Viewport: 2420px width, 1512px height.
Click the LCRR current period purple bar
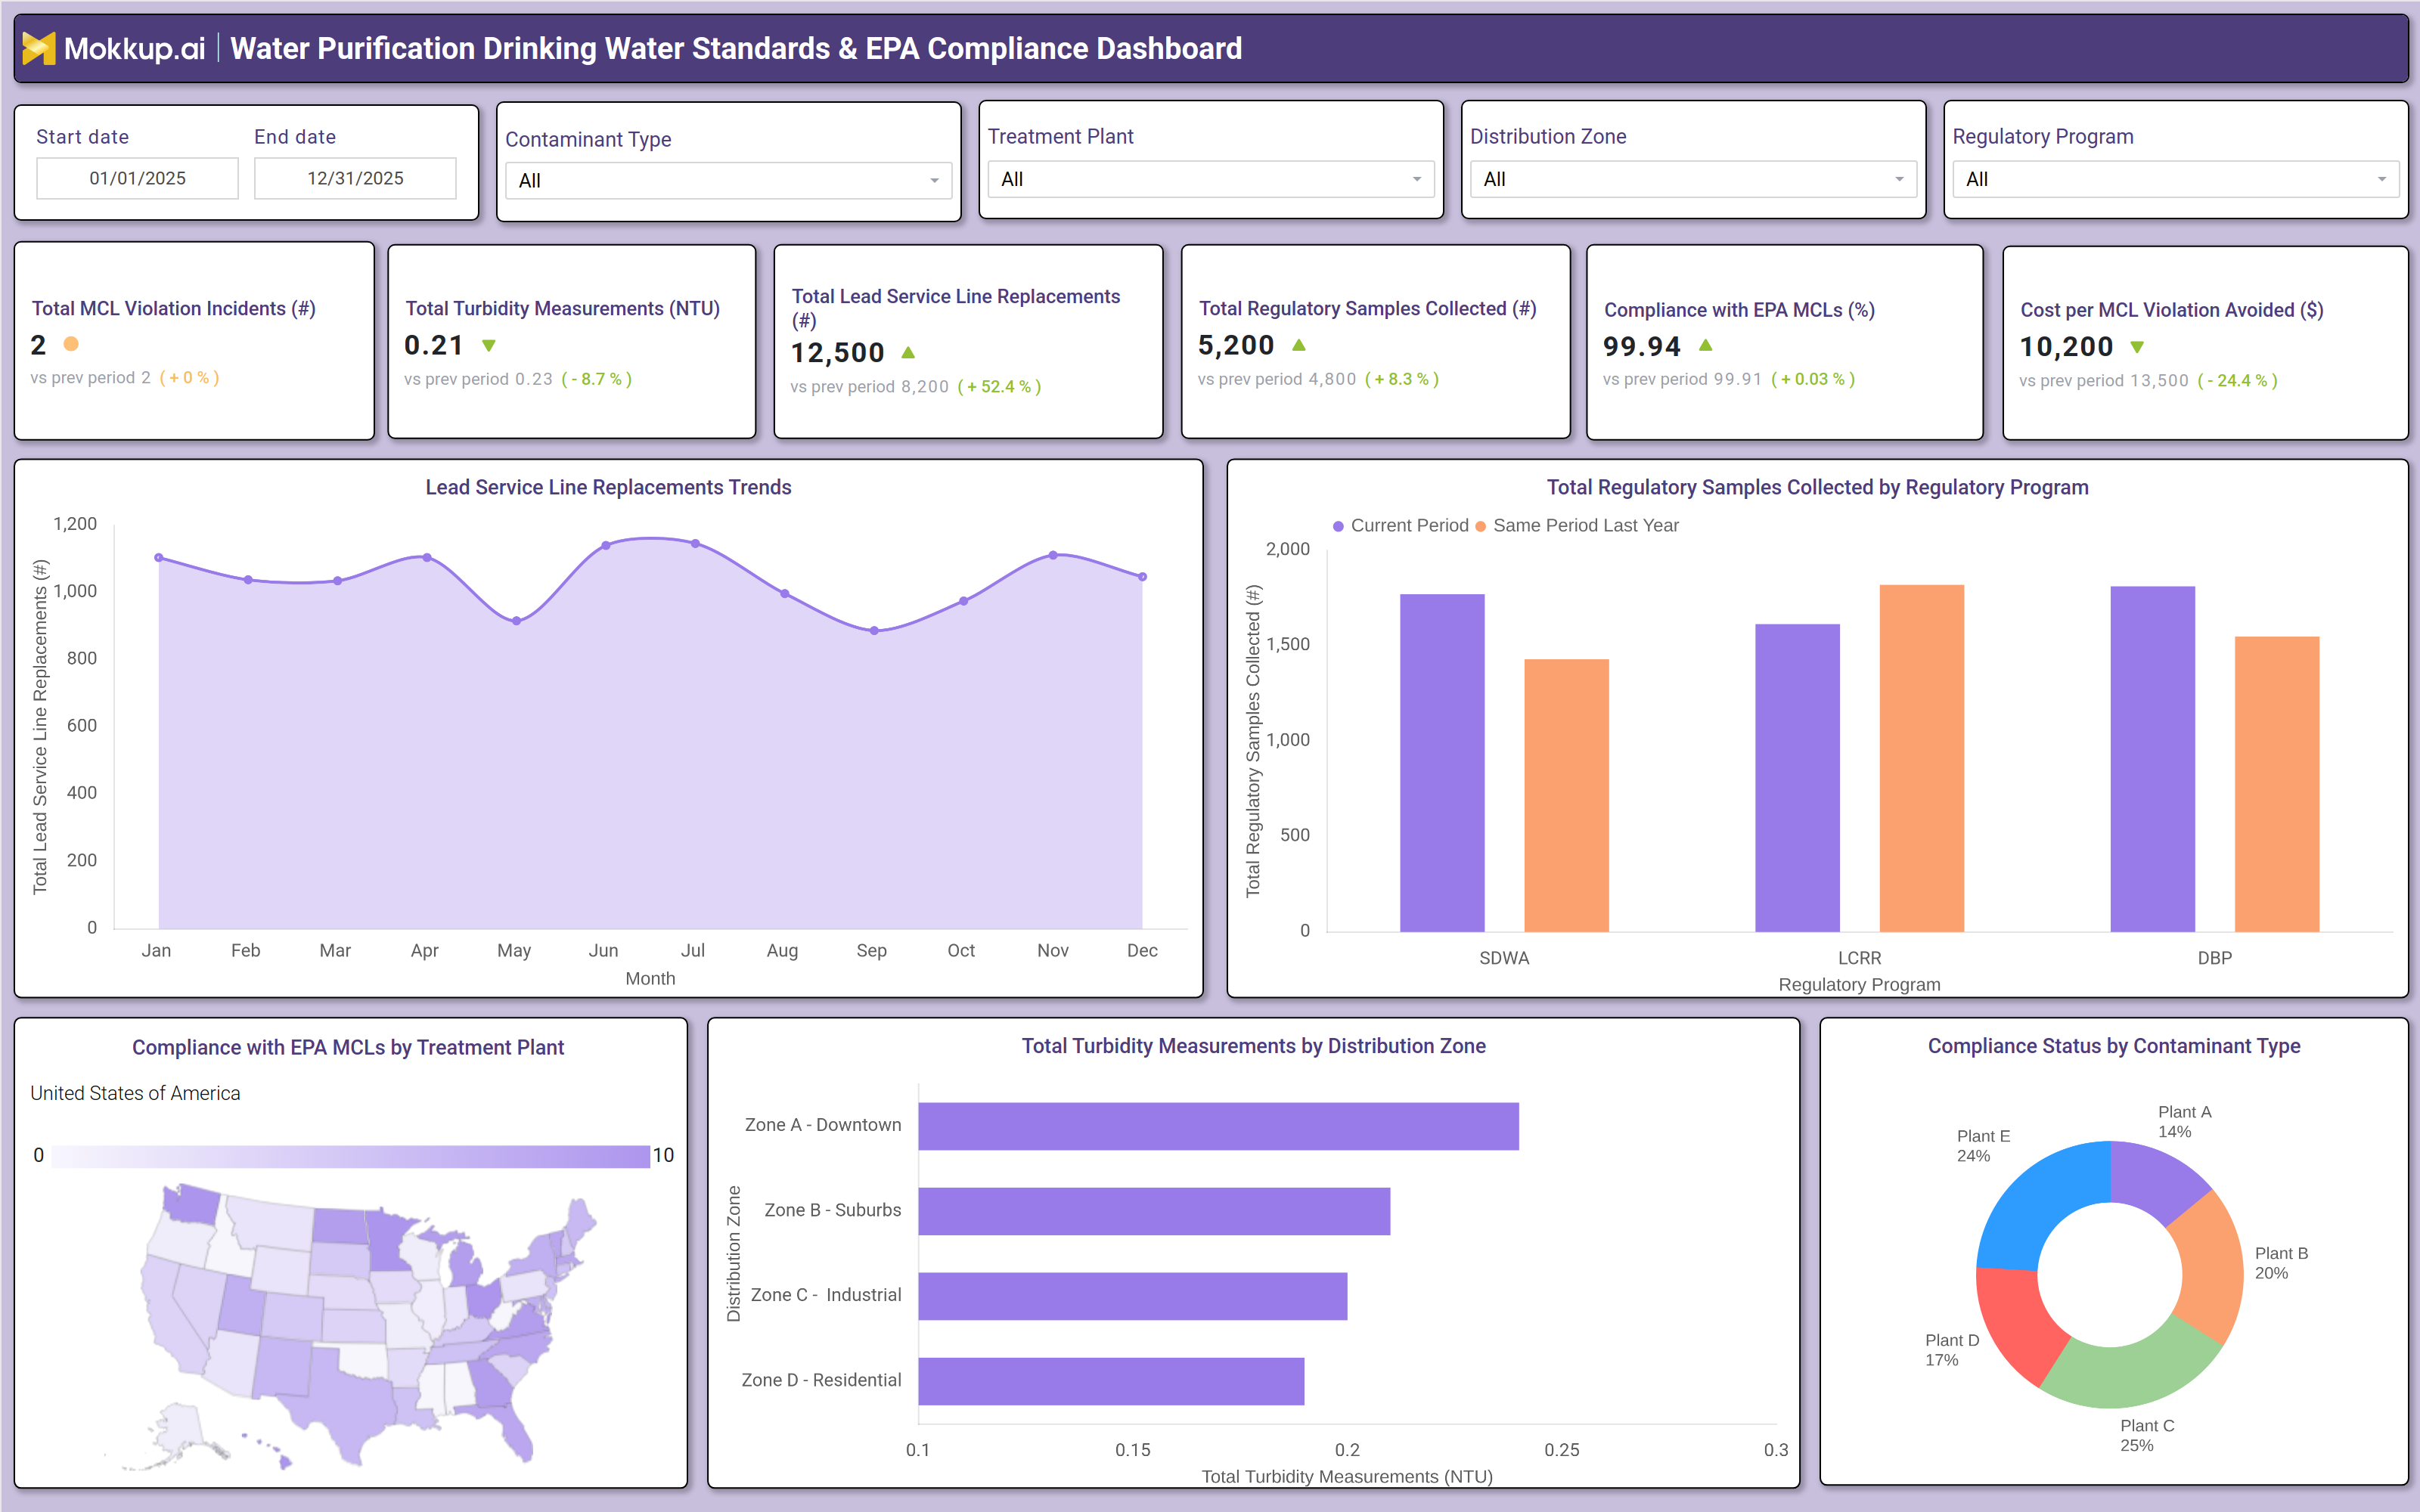coord(1797,778)
